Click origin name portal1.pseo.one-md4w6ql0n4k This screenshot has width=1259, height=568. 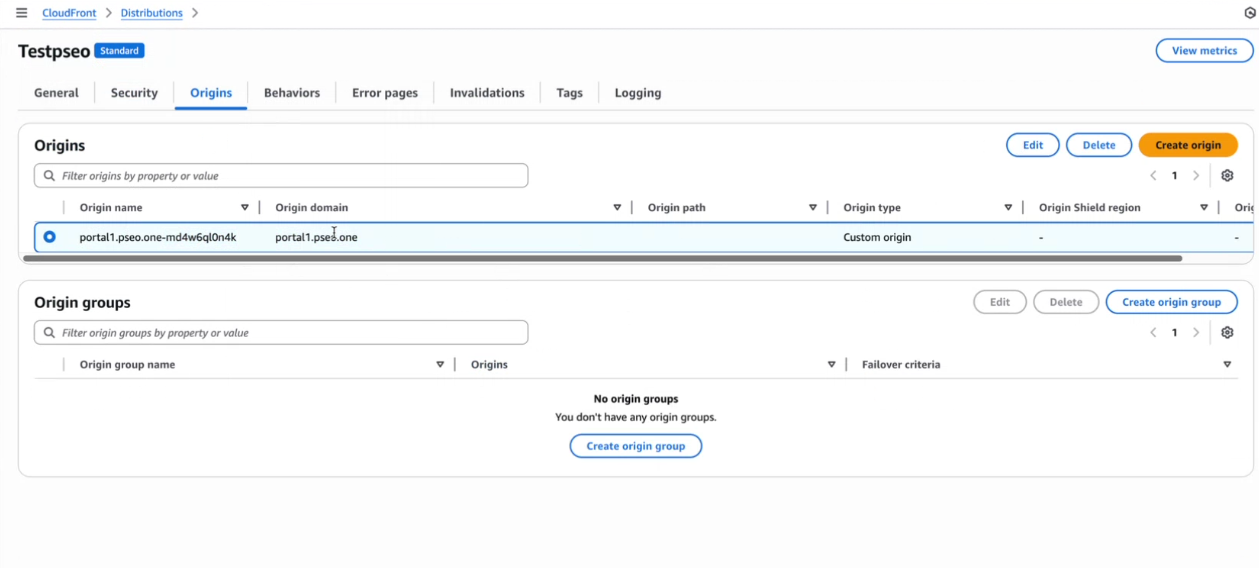click(x=158, y=238)
